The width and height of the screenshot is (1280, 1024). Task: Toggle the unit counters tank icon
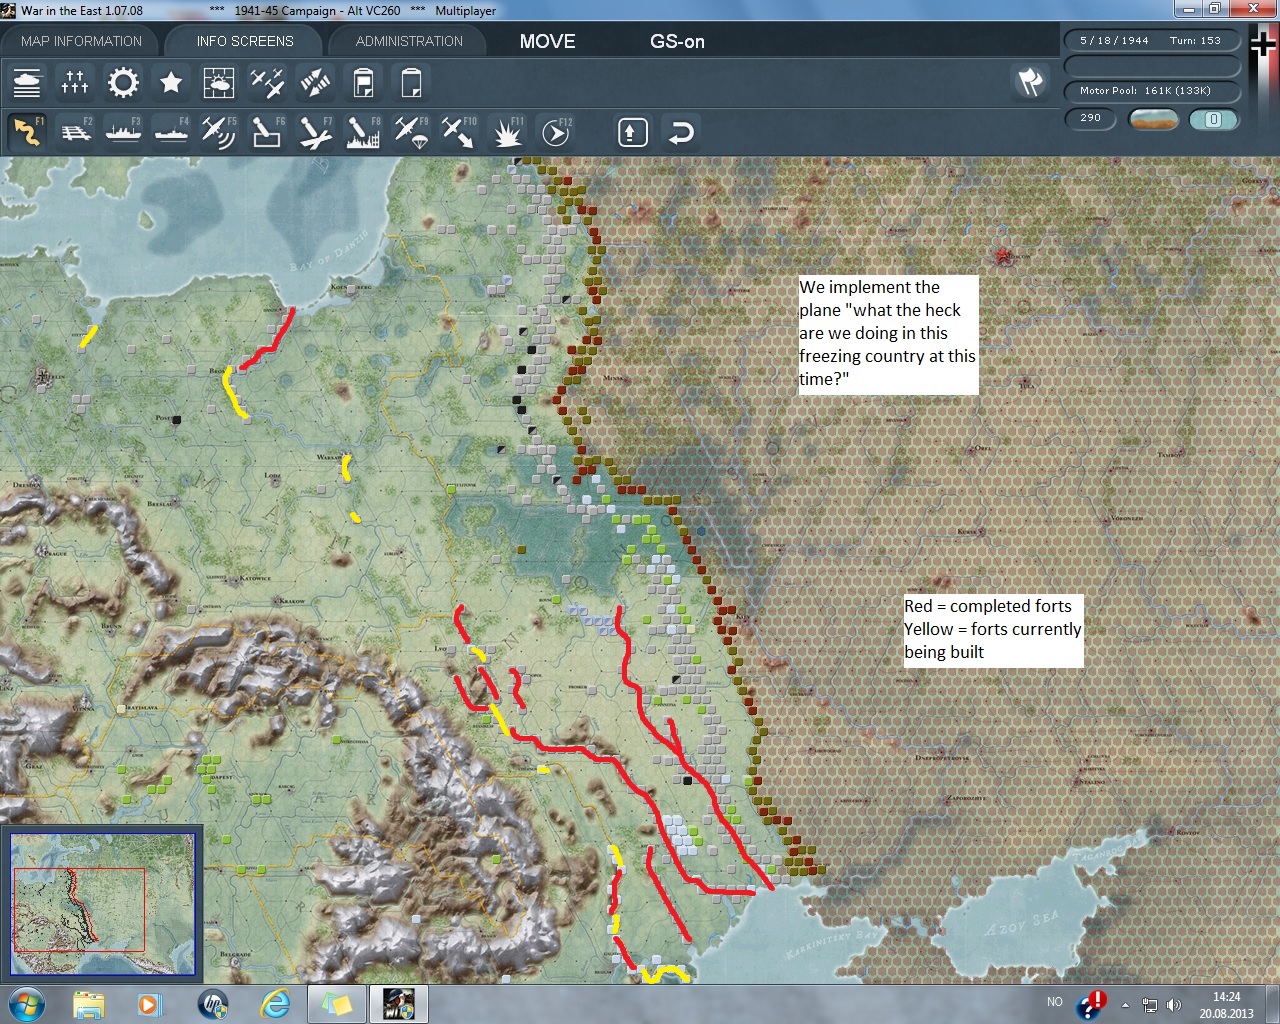(x=27, y=82)
